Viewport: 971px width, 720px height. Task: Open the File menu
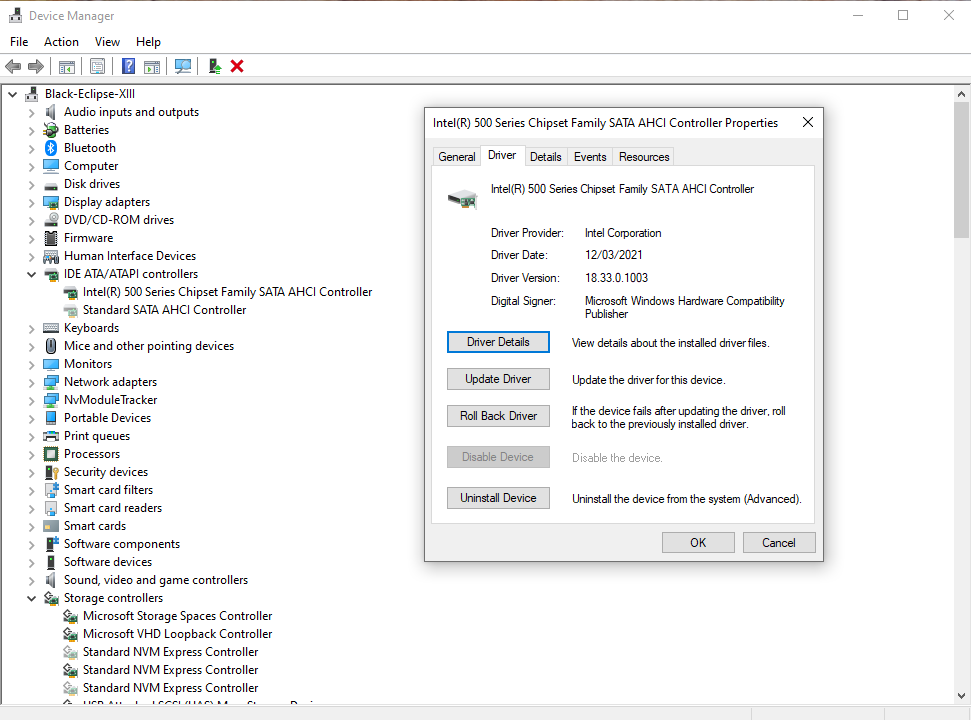click(19, 41)
